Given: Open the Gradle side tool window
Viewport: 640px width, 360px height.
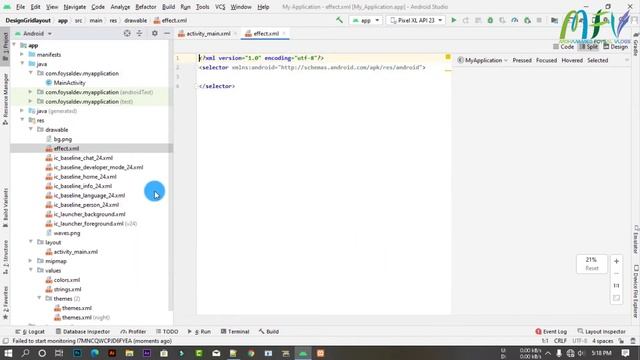Looking at the screenshot, I should point(636,45).
